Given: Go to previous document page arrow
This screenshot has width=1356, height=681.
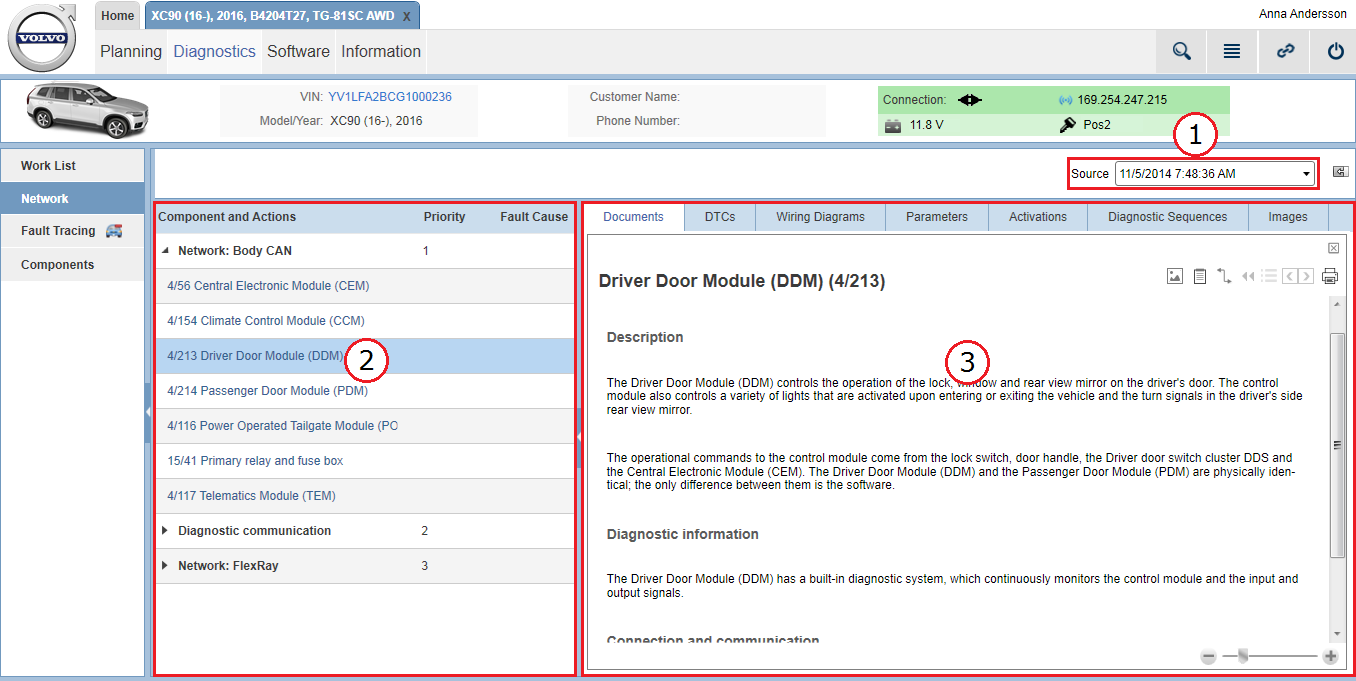Looking at the screenshot, I should 1289,276.
